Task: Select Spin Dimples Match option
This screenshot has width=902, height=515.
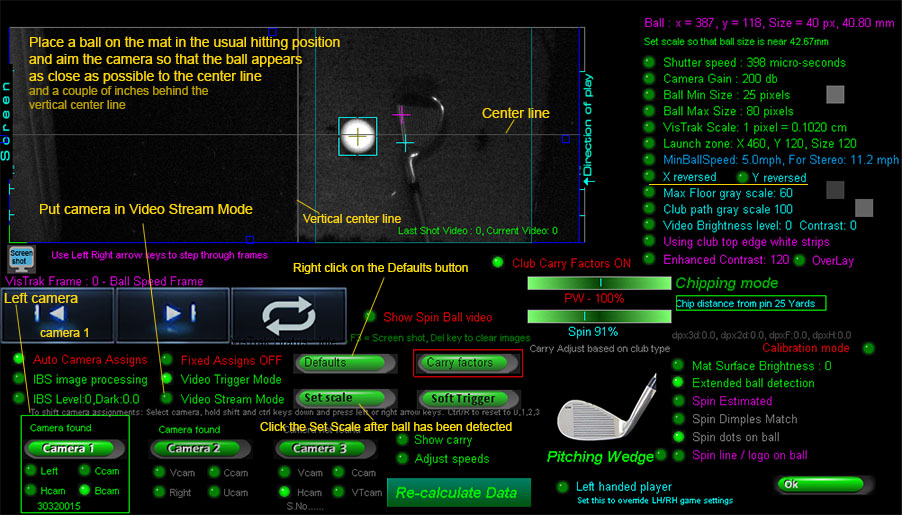Action: coord(678,419)
